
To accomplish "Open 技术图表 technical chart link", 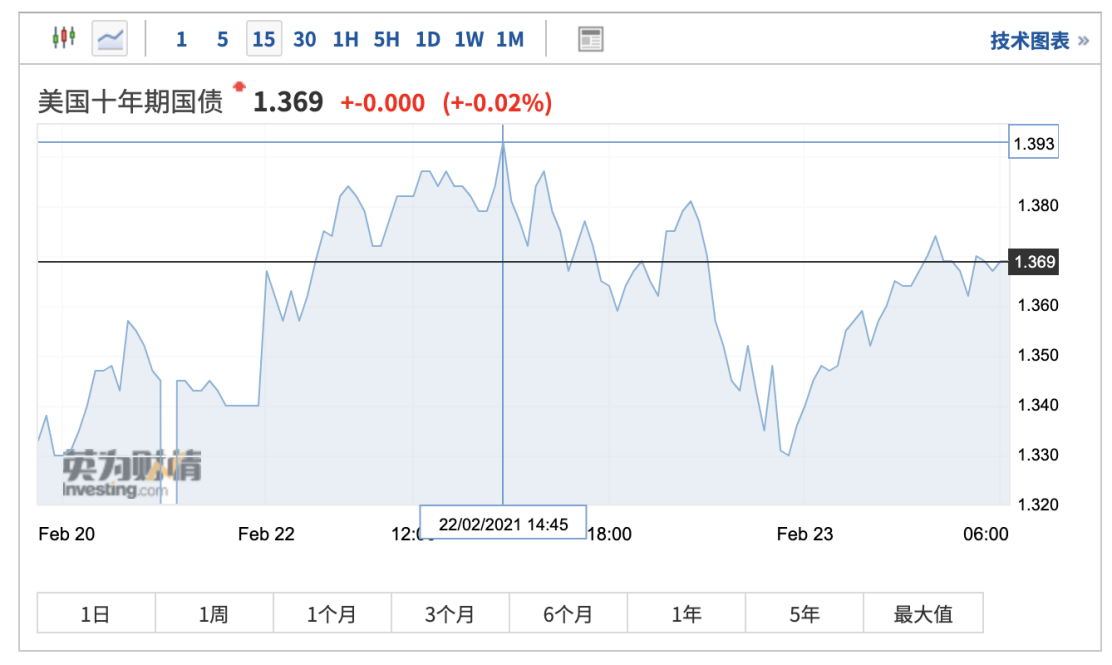I will pyautogui.click(x=1039, y=40).
